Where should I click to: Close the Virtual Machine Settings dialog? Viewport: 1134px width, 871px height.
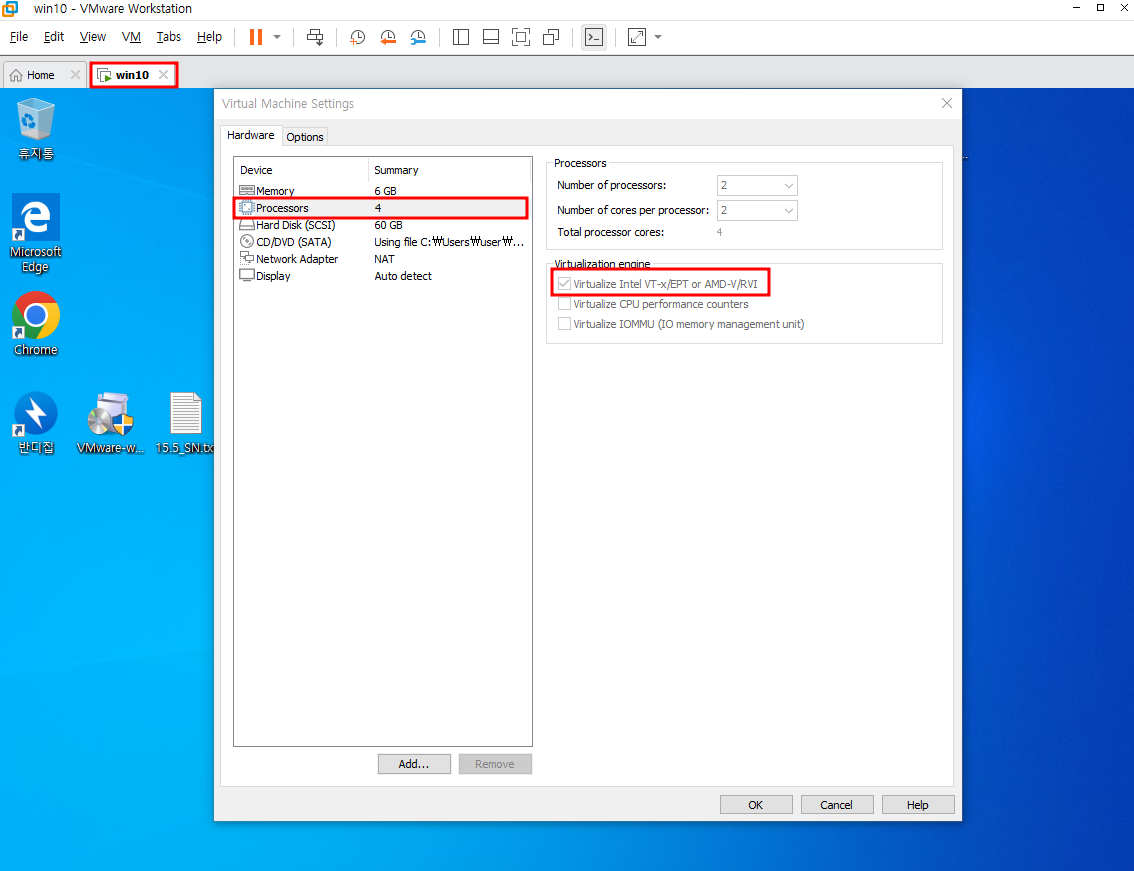click(x=947, y=103)
